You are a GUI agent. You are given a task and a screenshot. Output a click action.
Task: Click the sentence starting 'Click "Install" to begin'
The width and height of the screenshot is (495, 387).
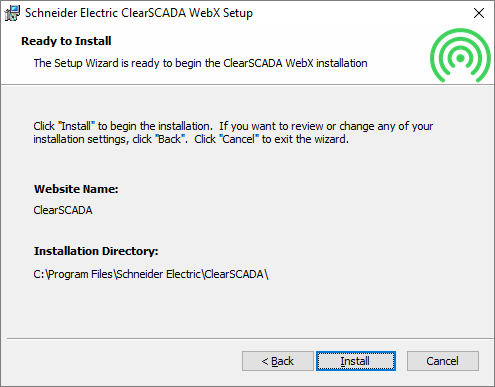pyautogui.click(x=123, y=126)
